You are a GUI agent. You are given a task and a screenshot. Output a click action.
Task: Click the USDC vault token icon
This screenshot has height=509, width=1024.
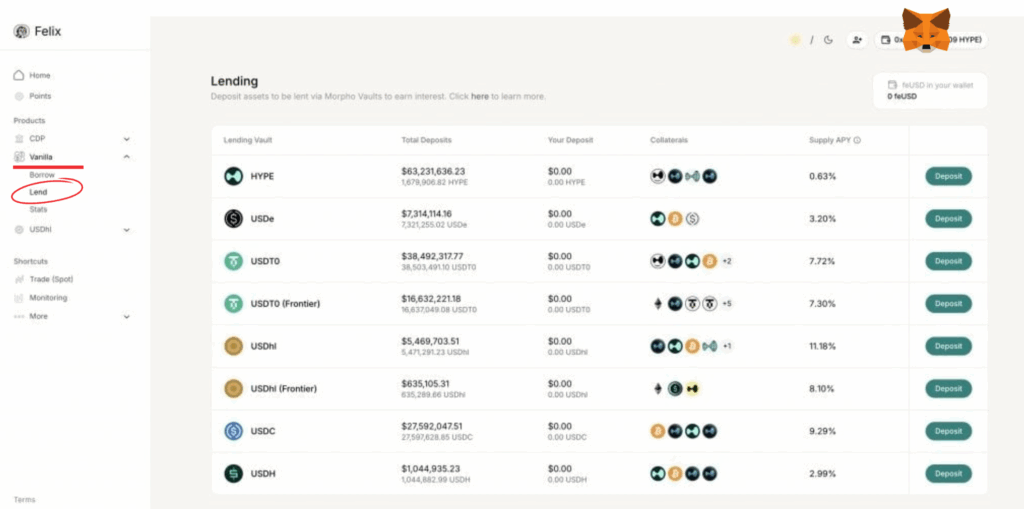click(233, 431)
